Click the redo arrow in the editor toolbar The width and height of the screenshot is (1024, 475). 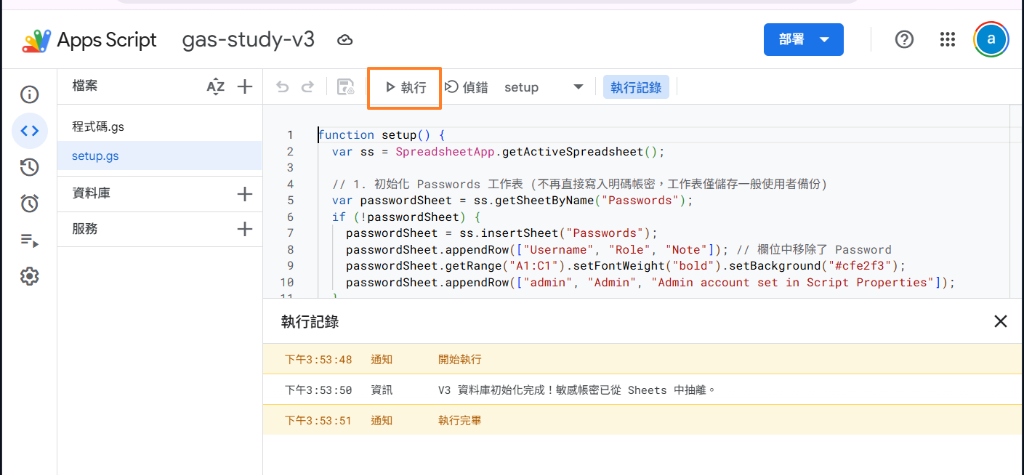tap(307, 87)
